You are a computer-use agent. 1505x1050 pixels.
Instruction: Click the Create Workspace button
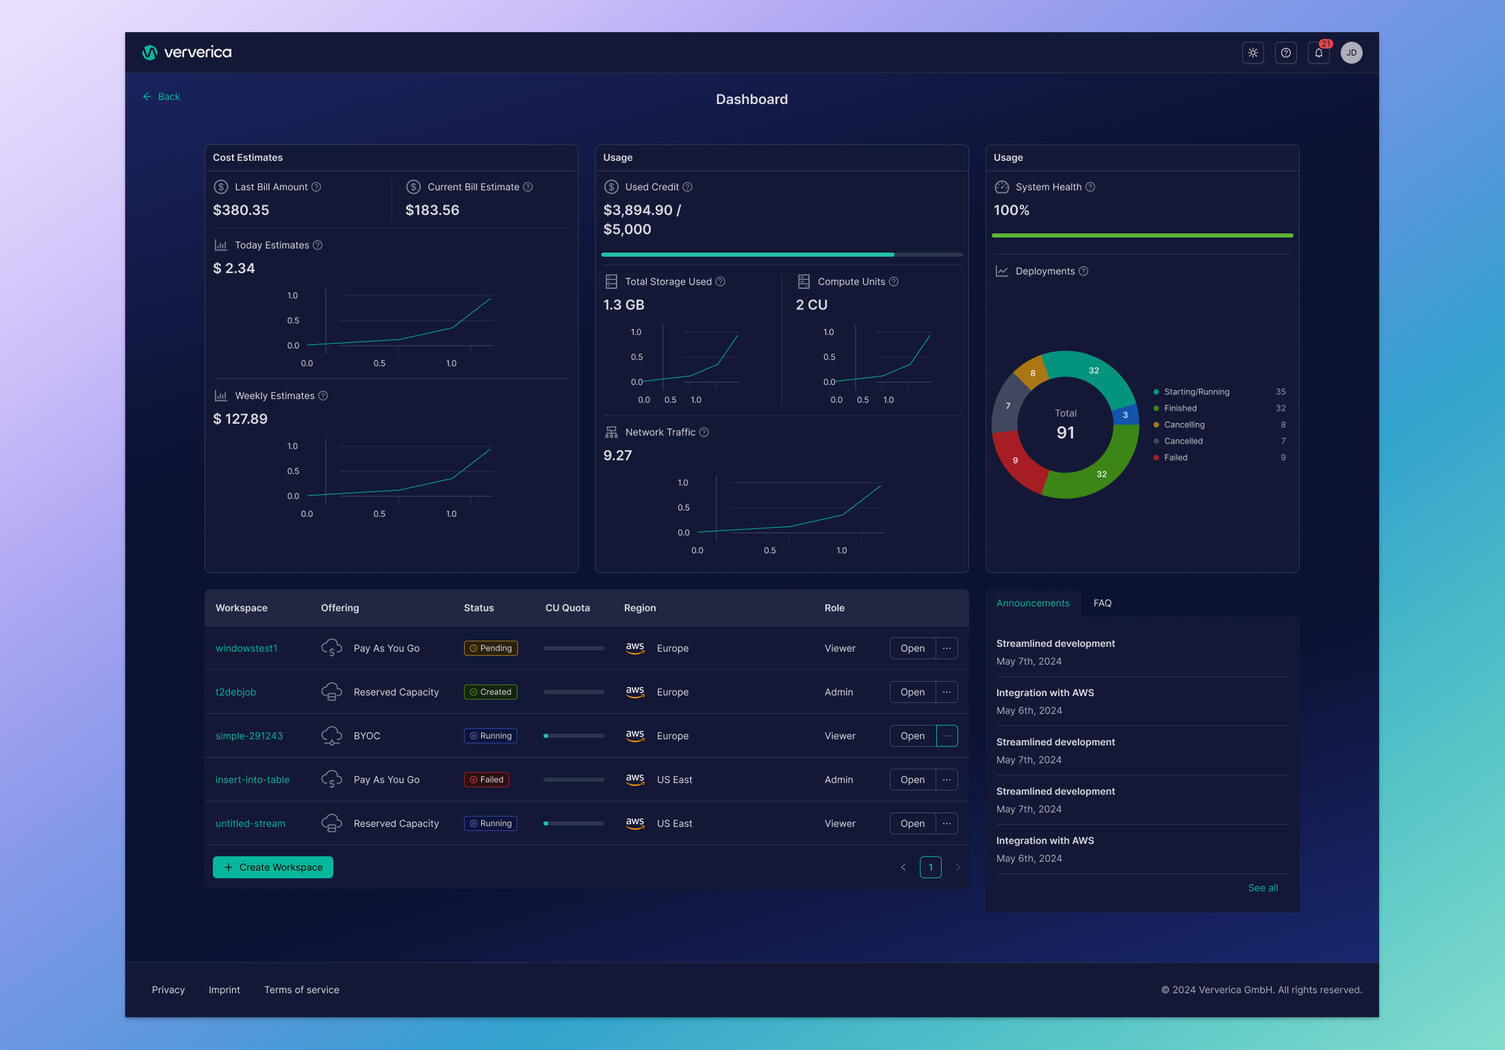pyautogui.click(x=272, y=867)
